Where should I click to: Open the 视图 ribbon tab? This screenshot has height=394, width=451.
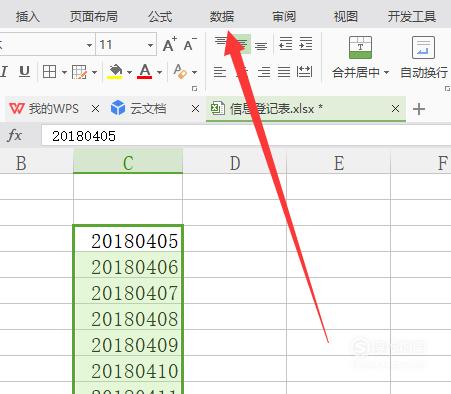click(x=346, y=16)
